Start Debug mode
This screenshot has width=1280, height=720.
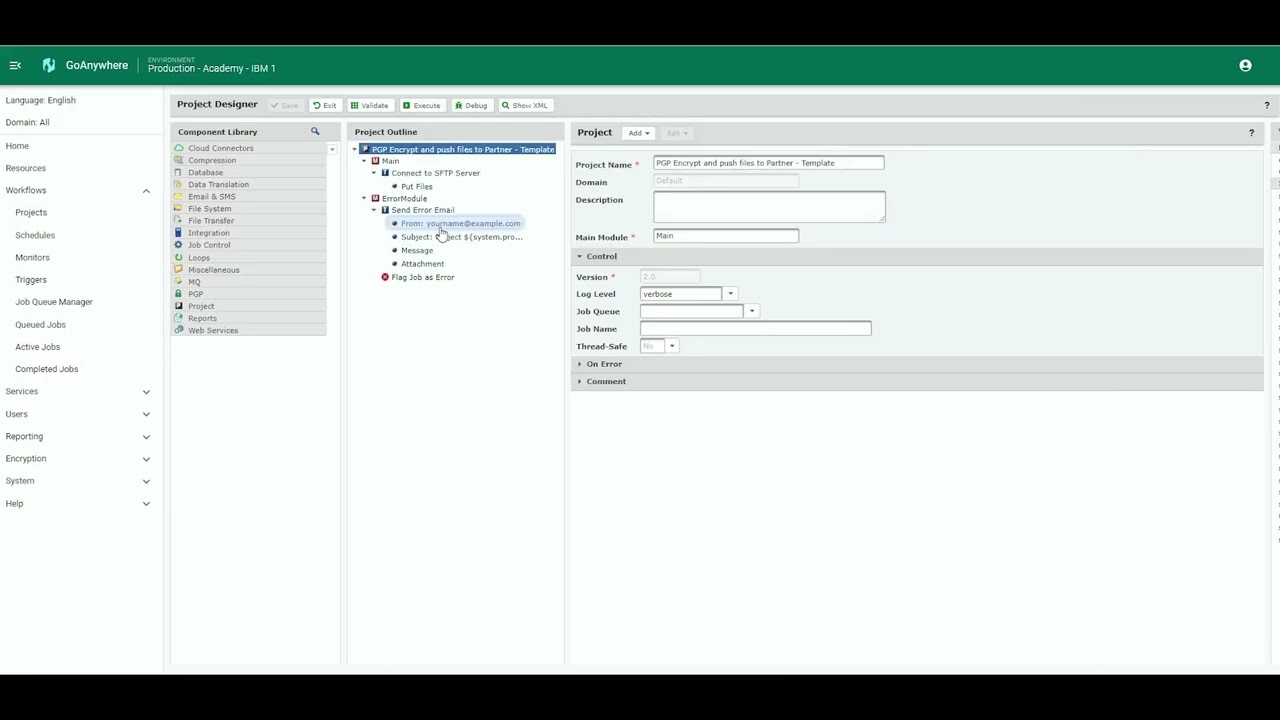click(x=470, y=105)
